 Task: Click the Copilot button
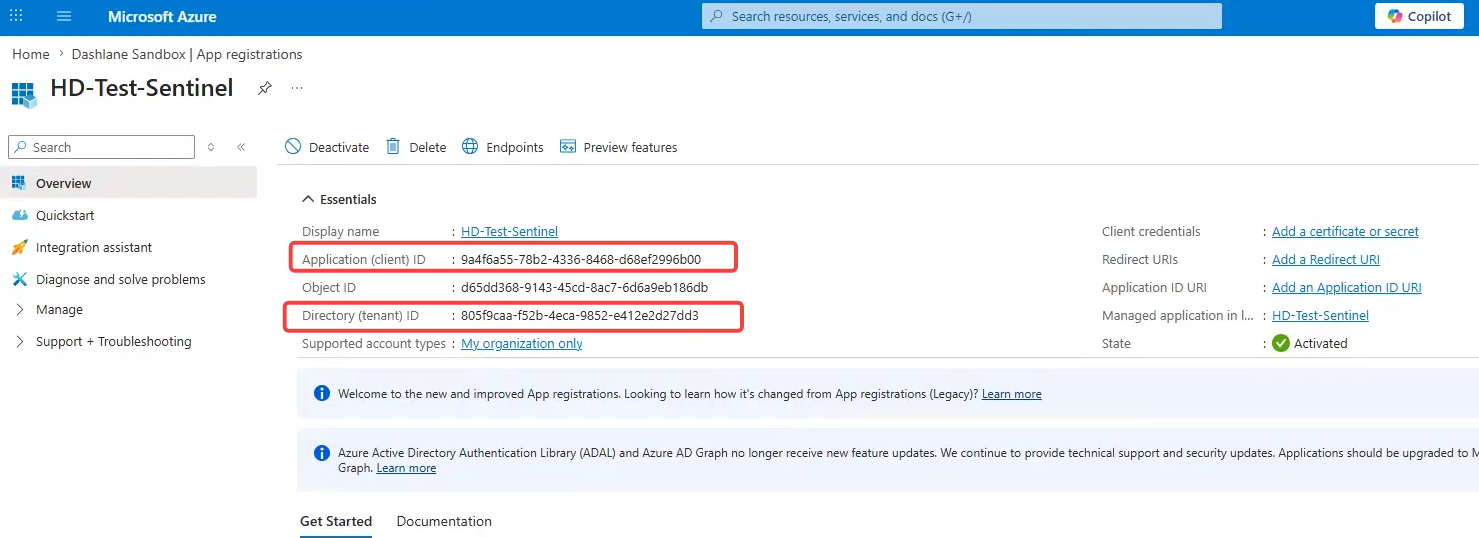coord(1419,17)
